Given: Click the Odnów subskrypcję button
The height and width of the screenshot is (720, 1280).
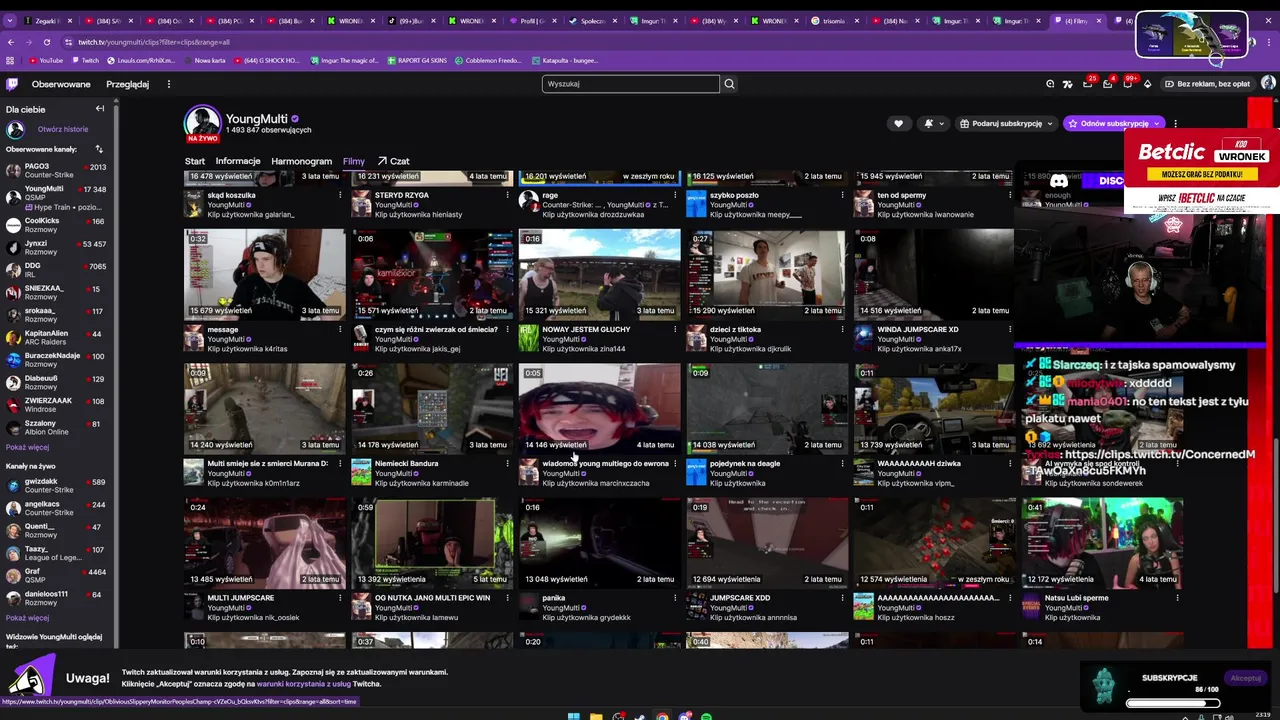Looking at the screenshot, I should point(1114,124).
